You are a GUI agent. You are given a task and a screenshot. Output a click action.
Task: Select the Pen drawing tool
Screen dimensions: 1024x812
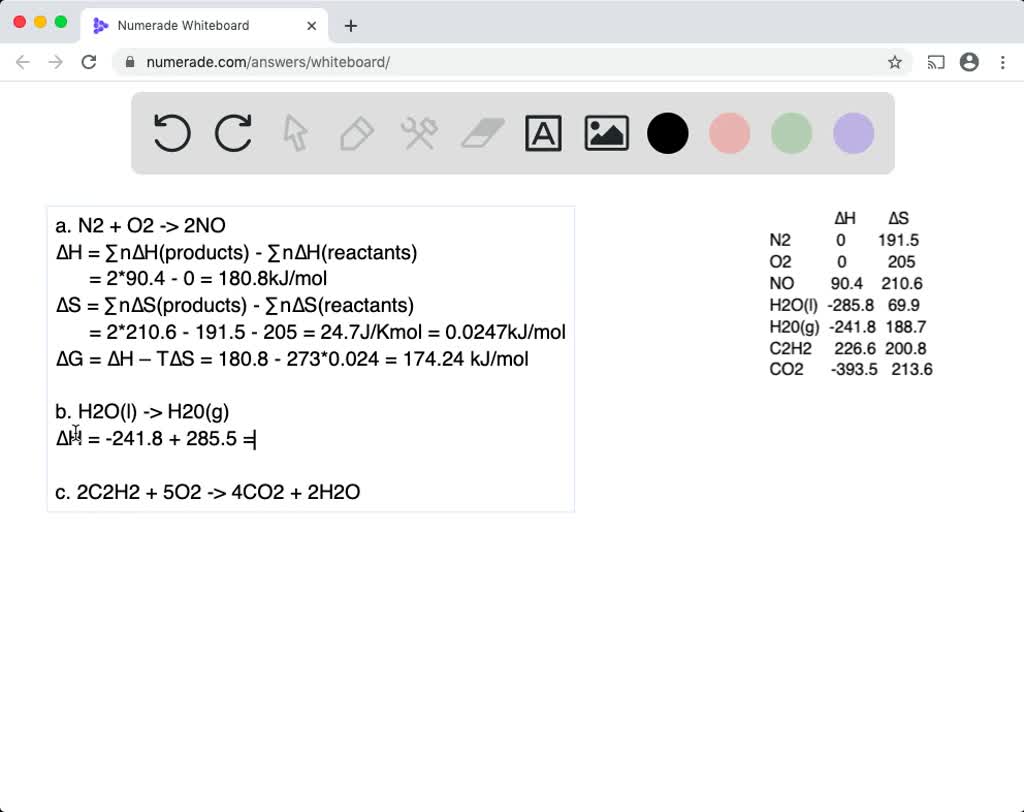coord(356,132)
